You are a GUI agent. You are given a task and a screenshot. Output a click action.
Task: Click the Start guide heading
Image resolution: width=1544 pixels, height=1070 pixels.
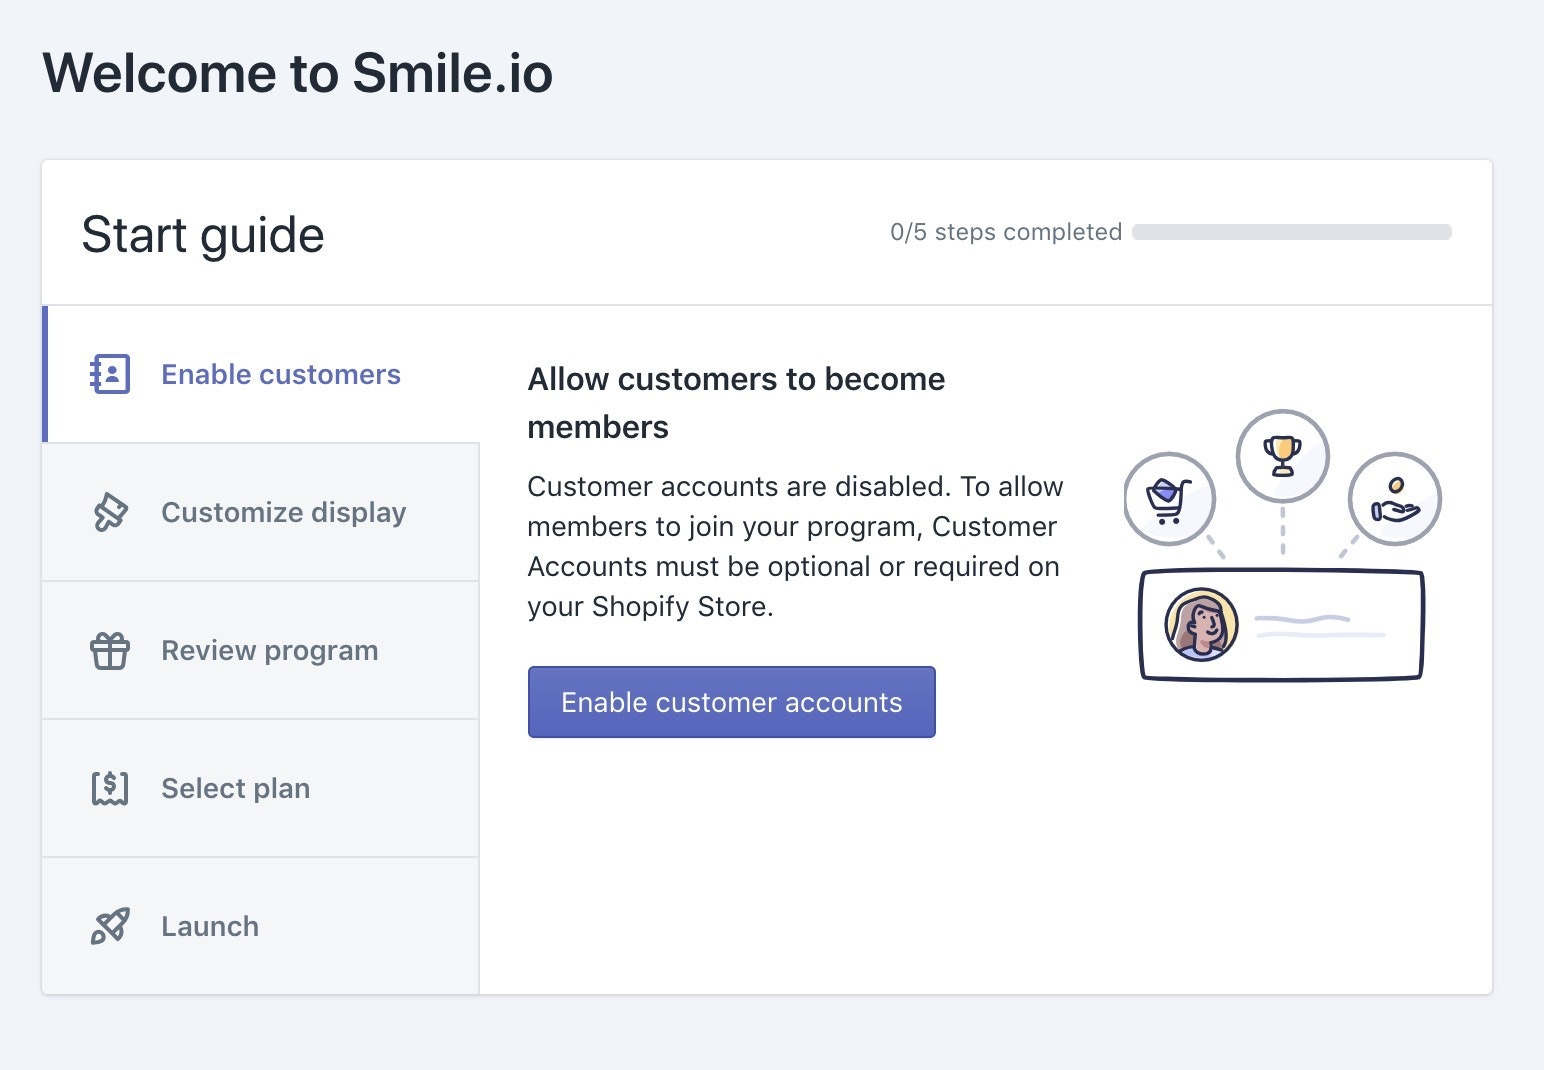click(x=203, y=235)
